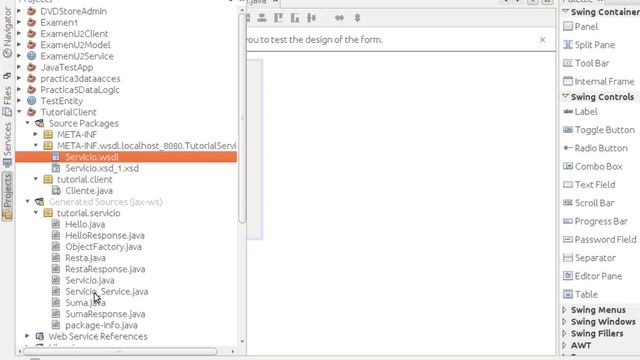The height and width of the screenshot is (360, 640).
Task: Pick the Separator palette component
Action: tap(589, 258)
